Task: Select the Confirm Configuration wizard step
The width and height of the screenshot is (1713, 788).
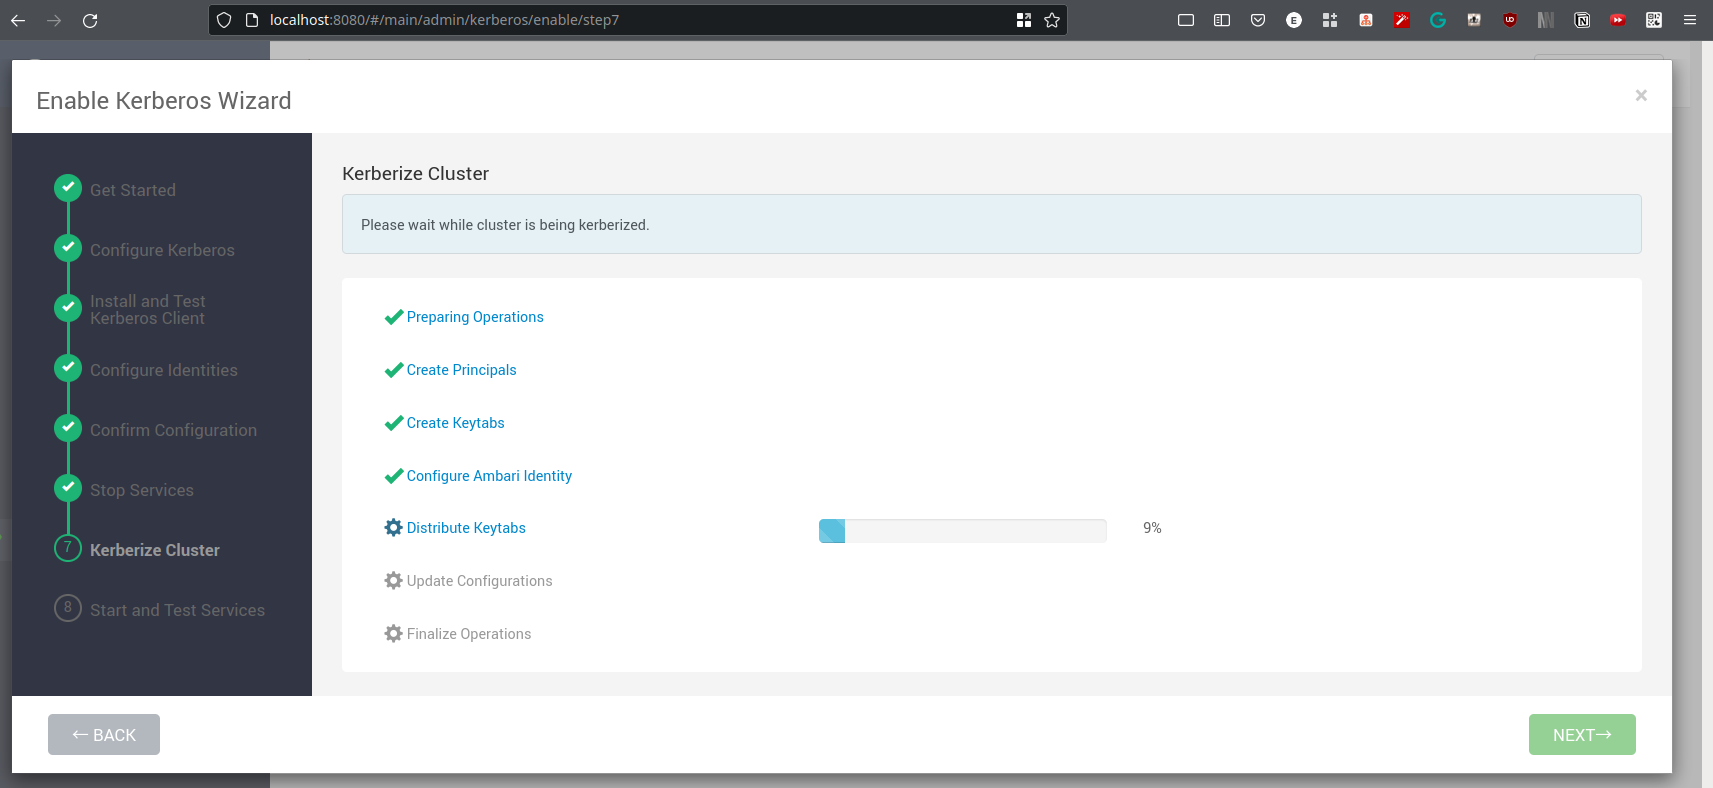Action: click(173, 430)
